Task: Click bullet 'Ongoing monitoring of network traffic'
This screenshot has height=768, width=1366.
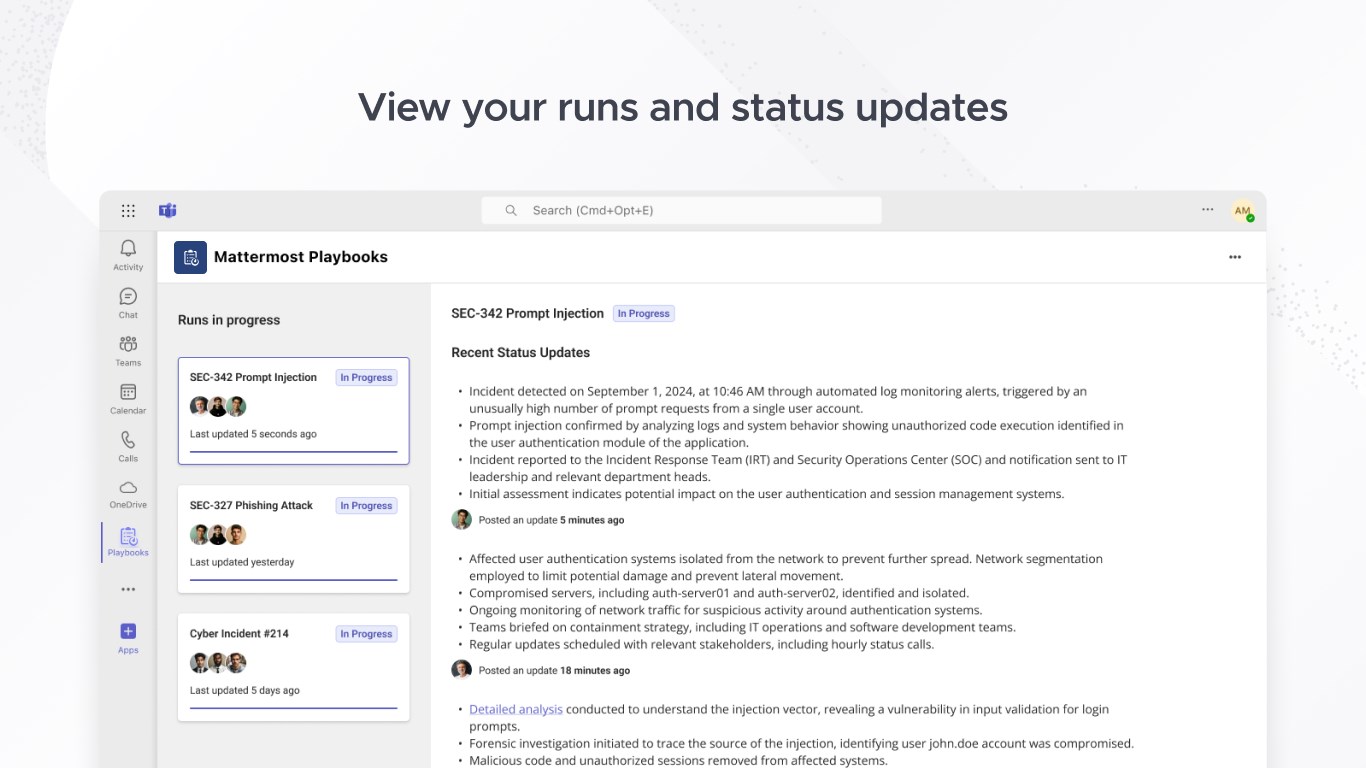Action: pos(725,610)
